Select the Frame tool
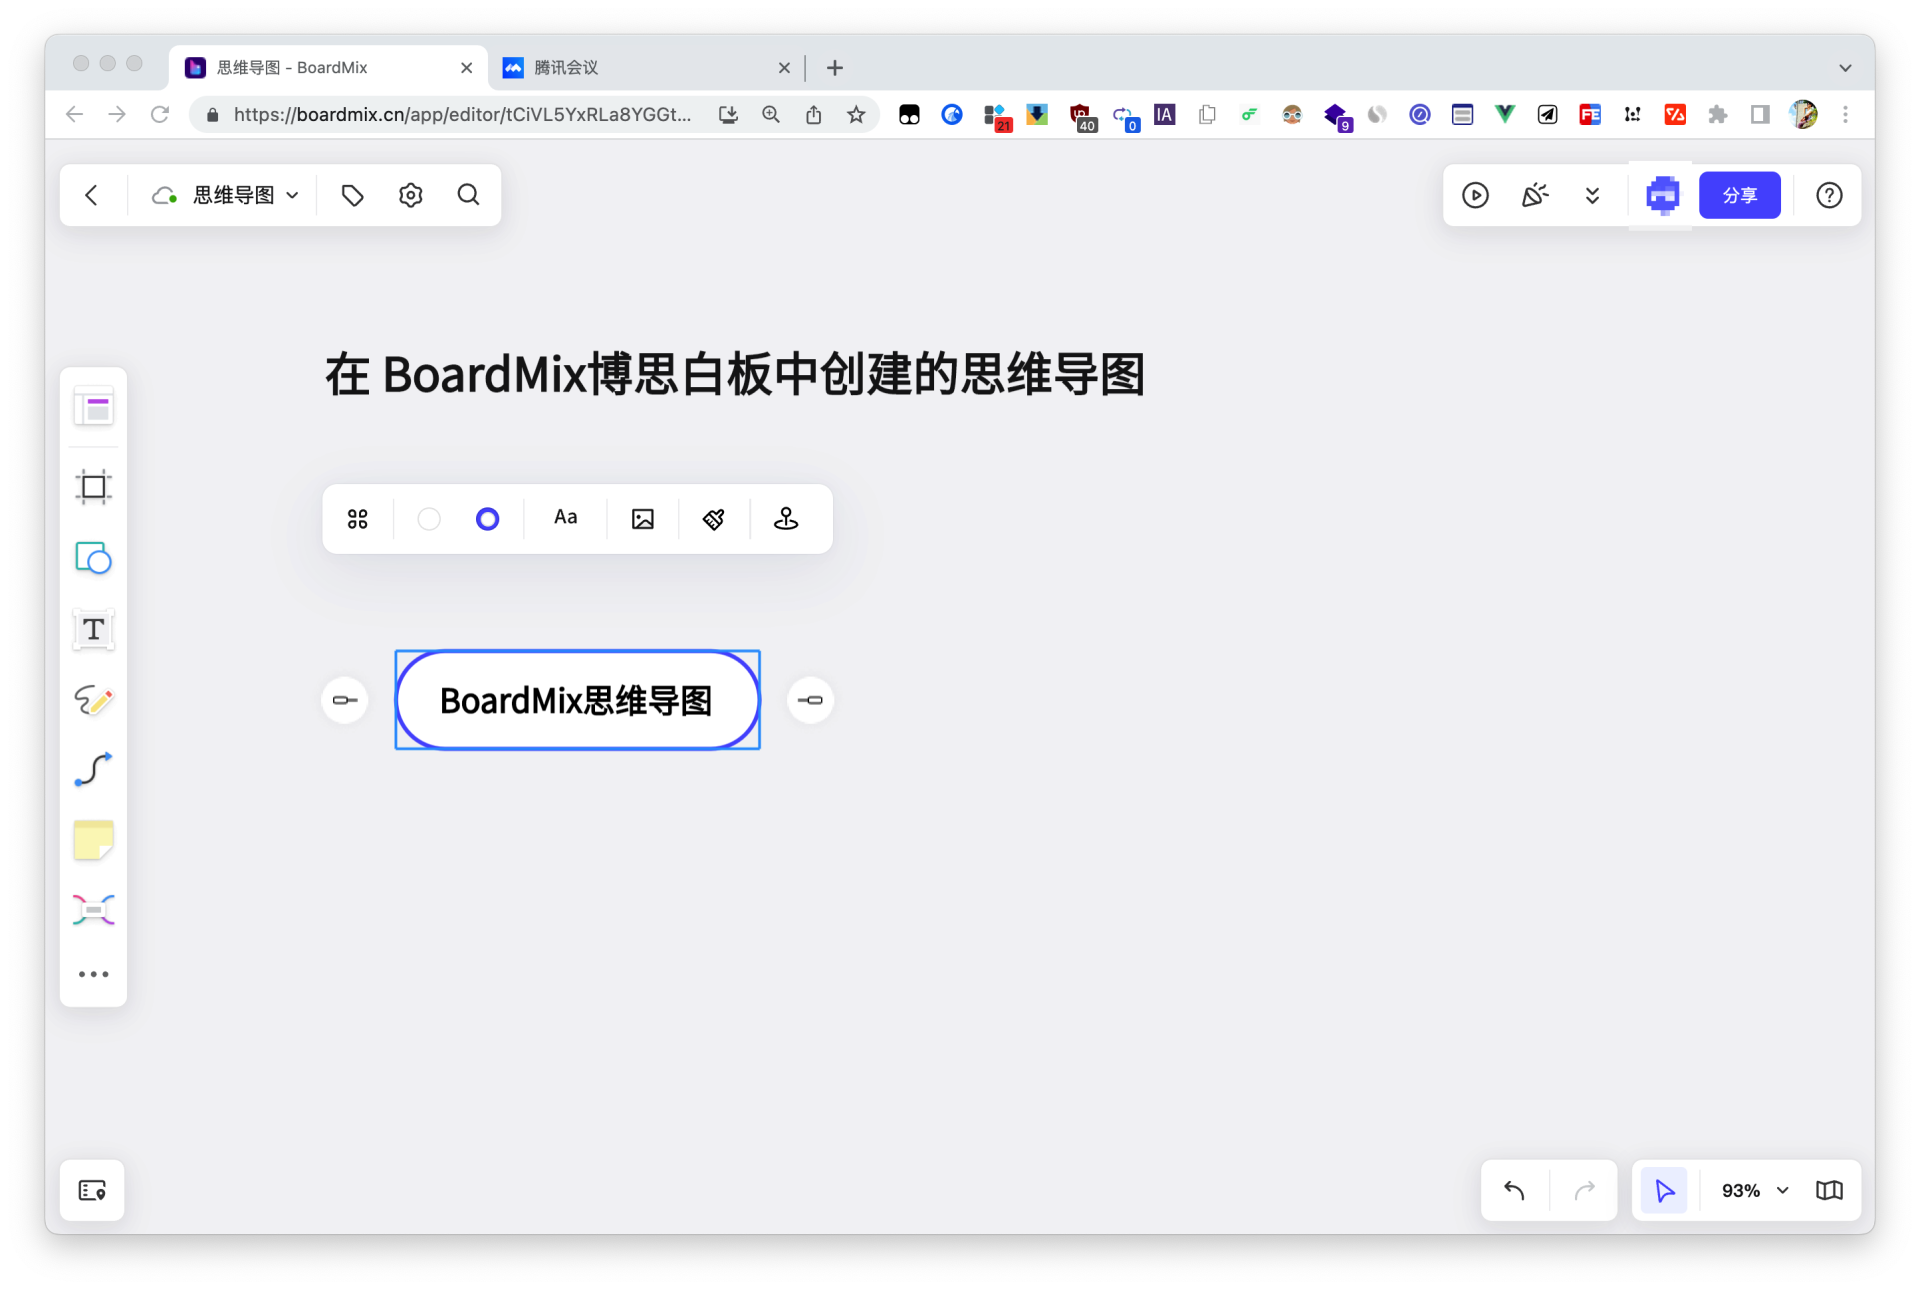1920x1290 pixels. pyautogui.click(x=94, y=487)
